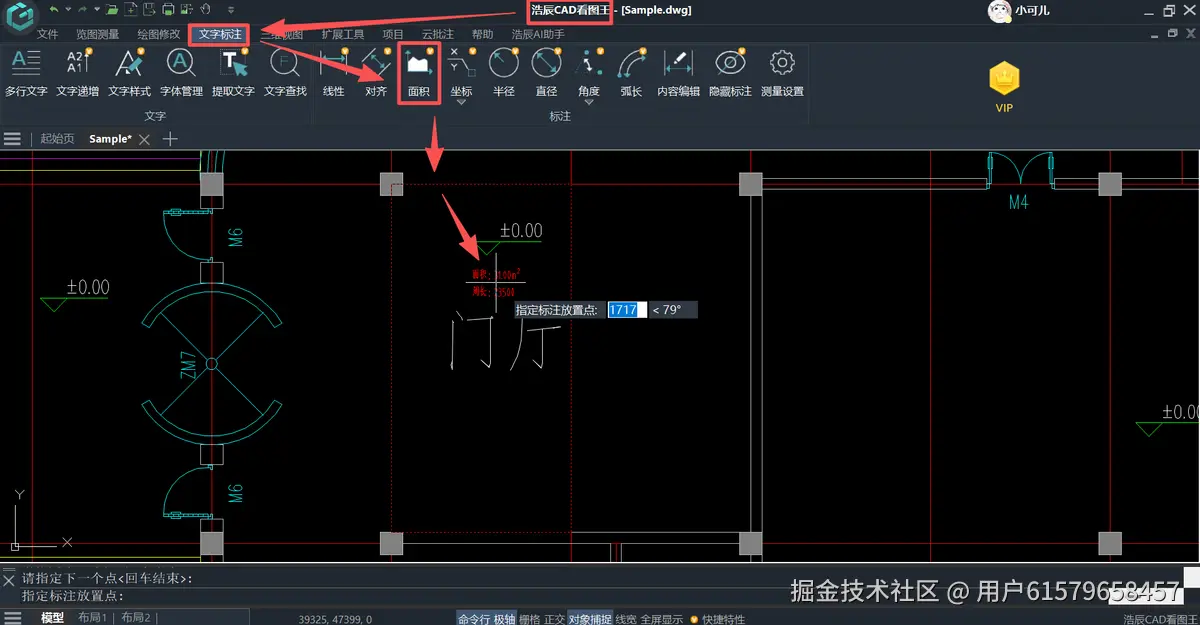
Task: Toggle 栅格 grid in status bar
Action: click(530, 619)
